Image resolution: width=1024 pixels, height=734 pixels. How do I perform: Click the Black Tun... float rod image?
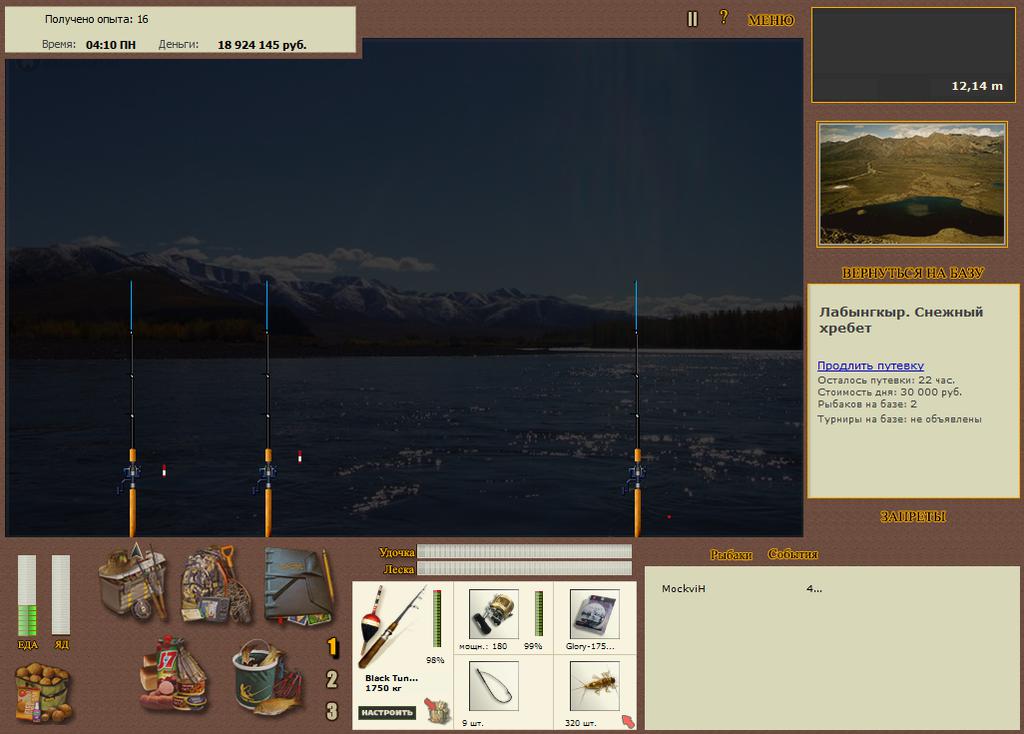pyautogui.click(x=392, y=625)
